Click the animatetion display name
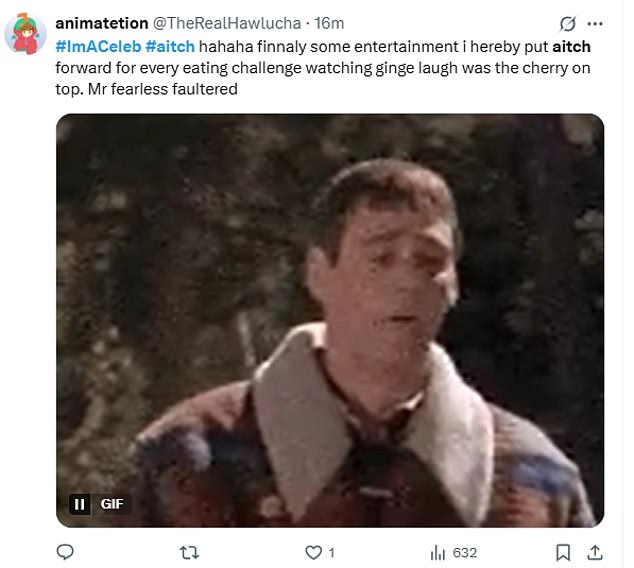This screenshot has height=568, width=634. 102,23
